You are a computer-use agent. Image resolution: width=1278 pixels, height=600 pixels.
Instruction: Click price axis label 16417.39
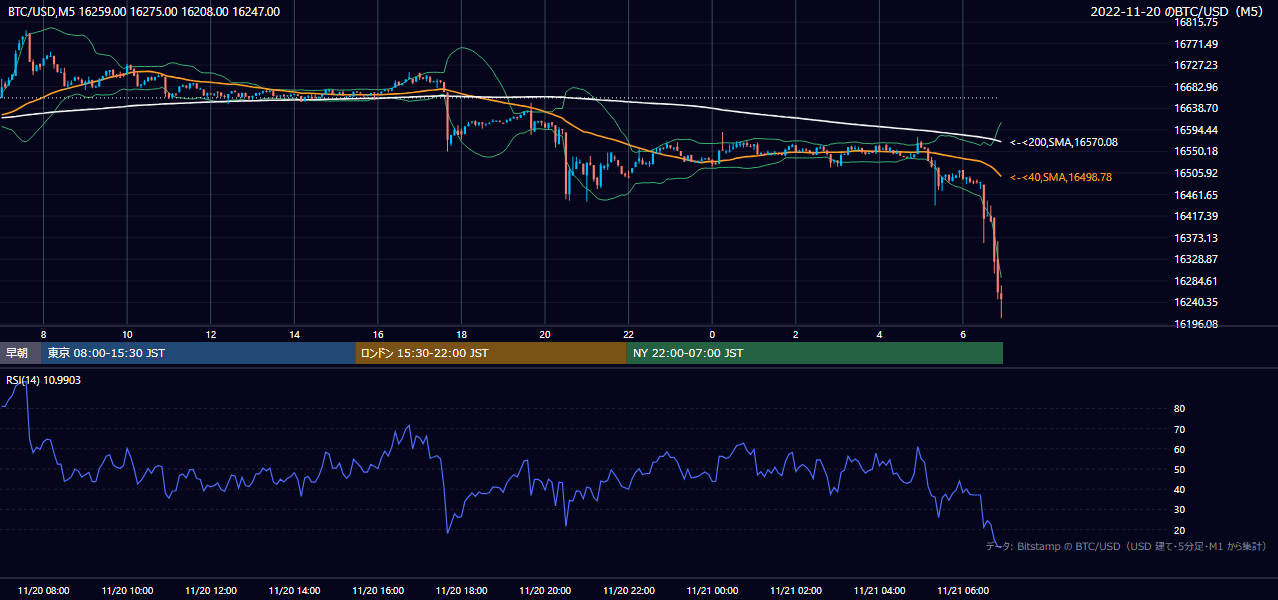[1195, 216]
